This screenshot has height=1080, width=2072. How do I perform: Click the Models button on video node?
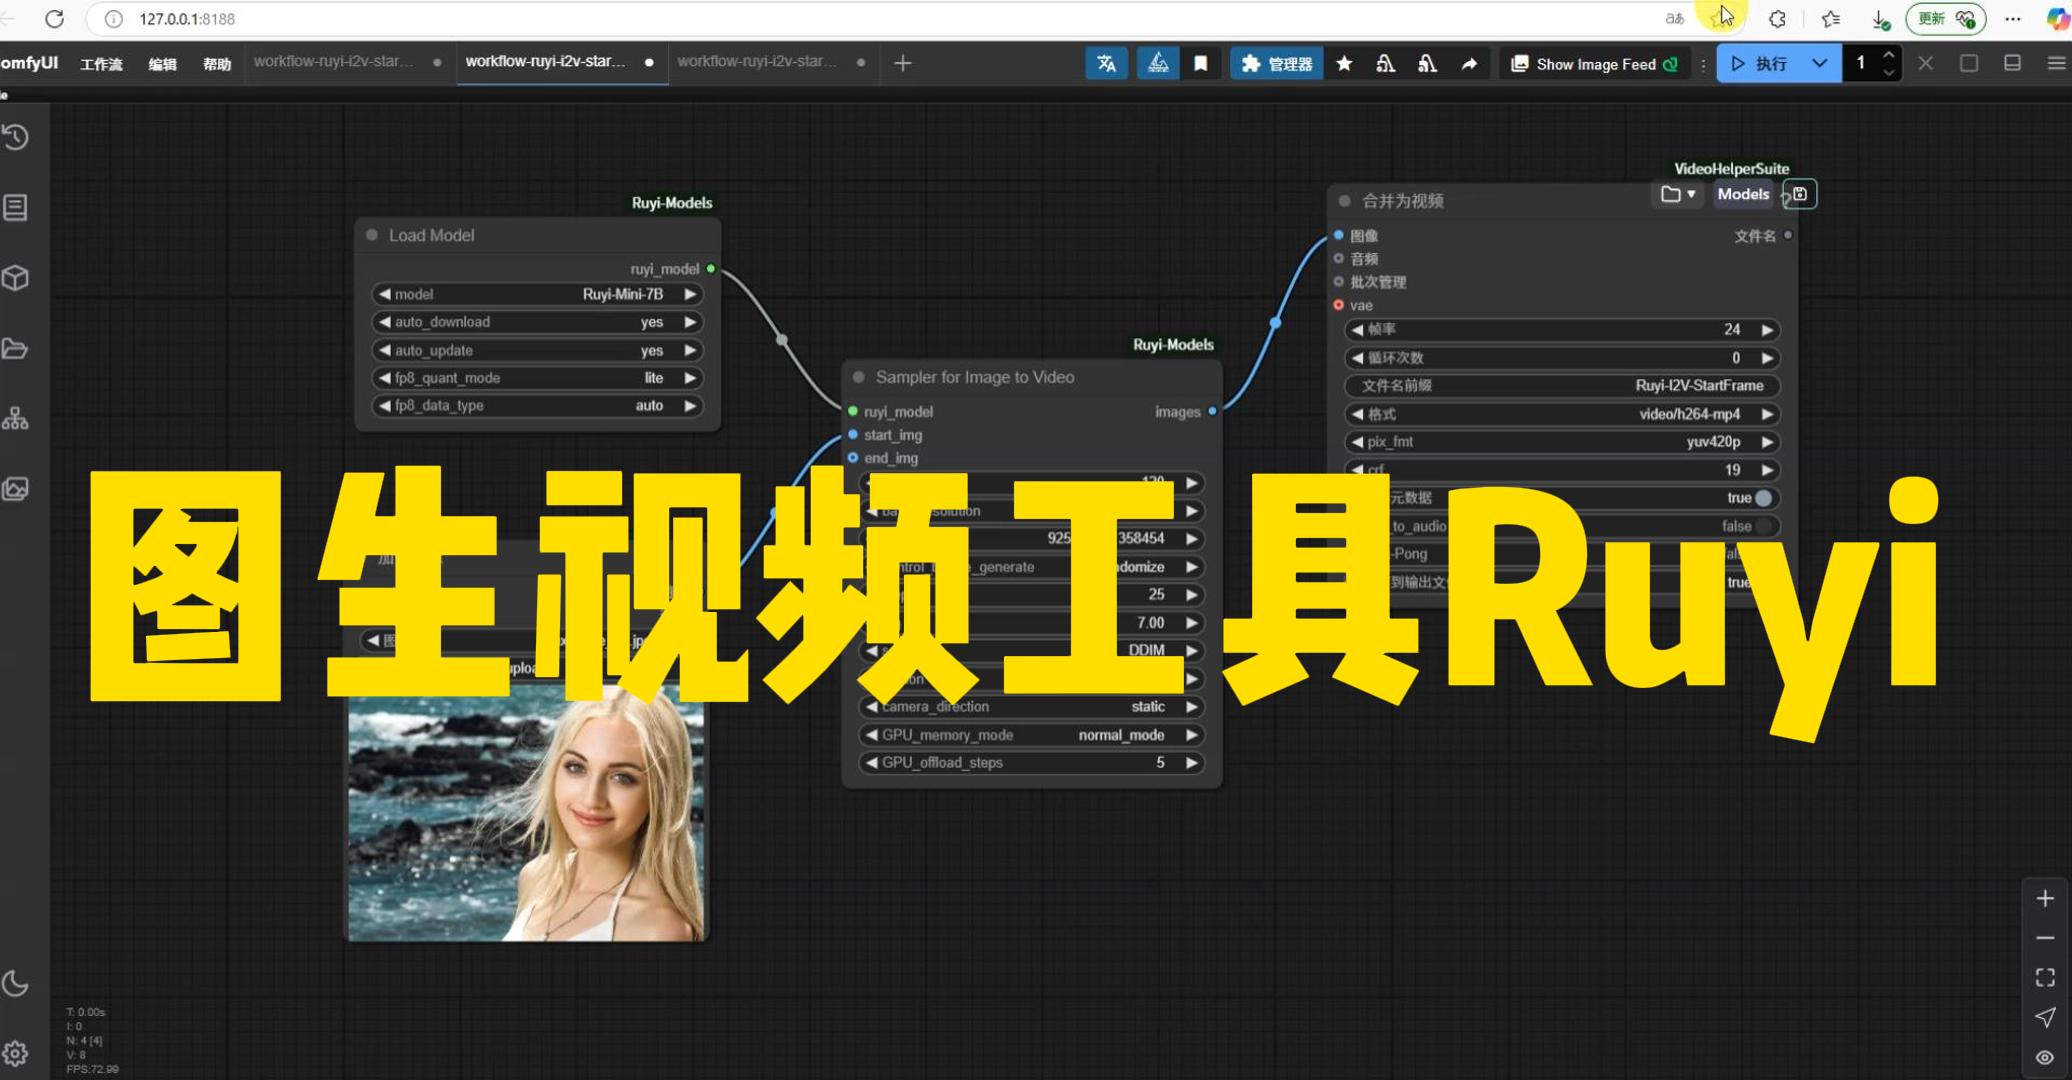pos(1743,194)
